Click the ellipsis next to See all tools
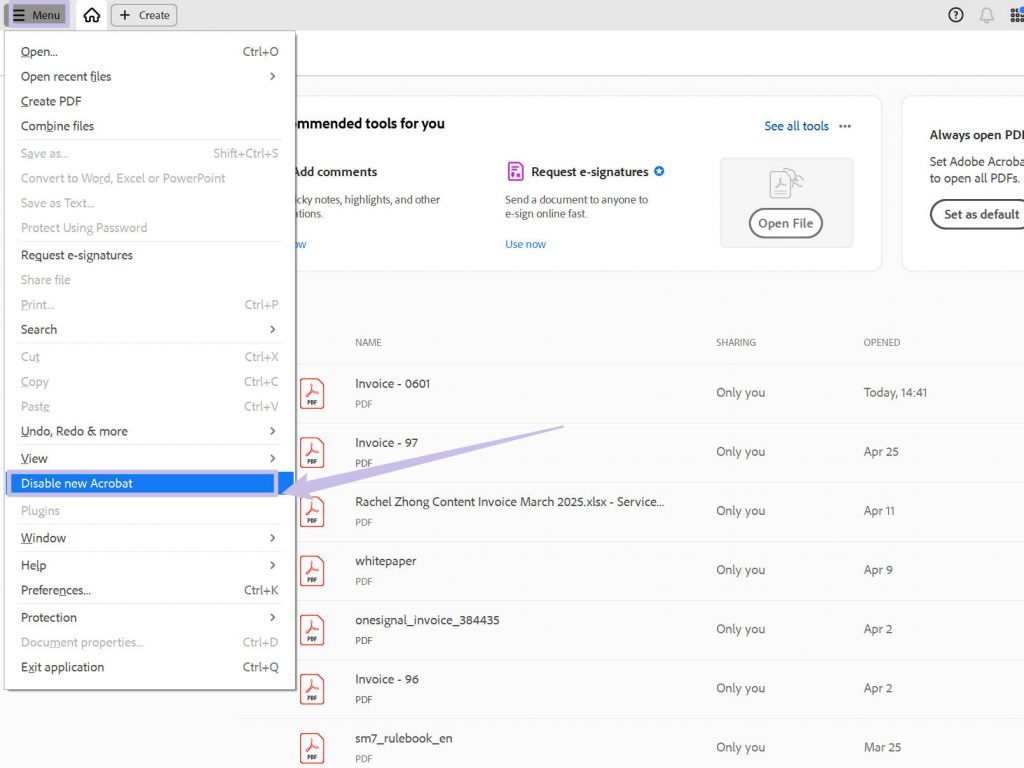Screen dimensions: 1024x768 point(845,126)
